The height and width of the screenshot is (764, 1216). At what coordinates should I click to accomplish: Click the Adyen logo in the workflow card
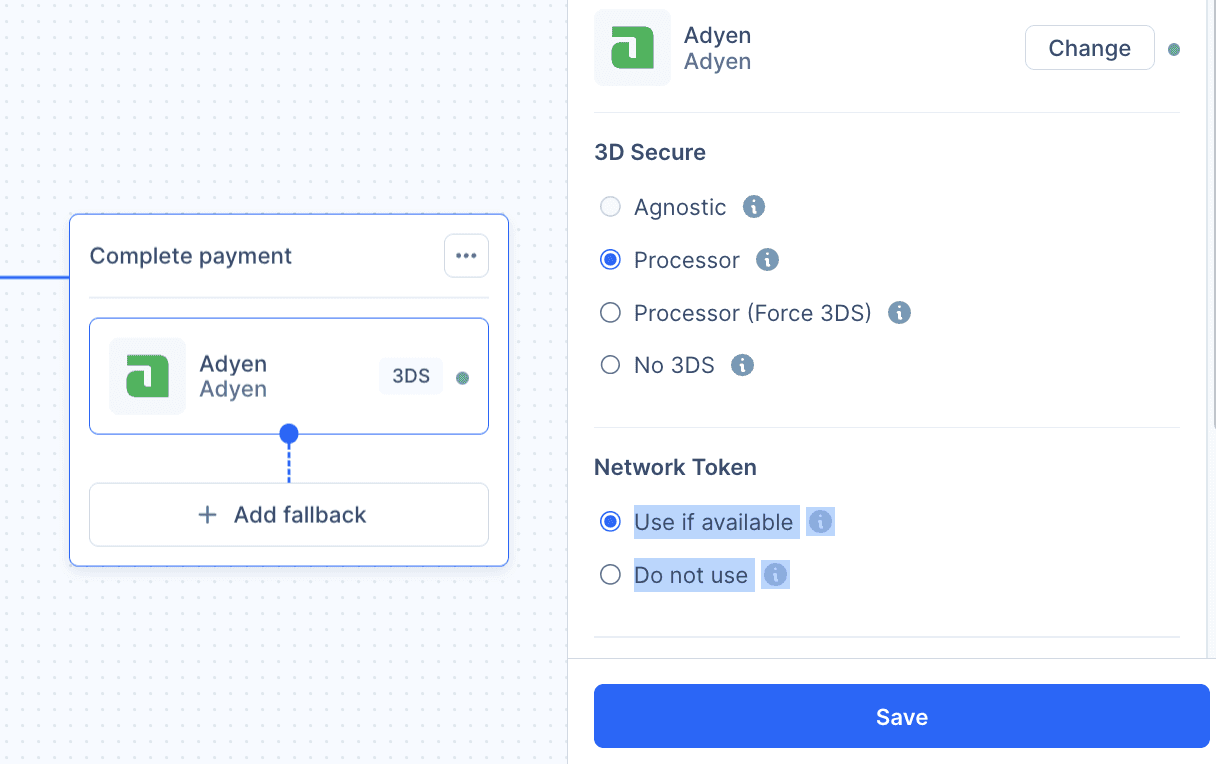(147, 376)
